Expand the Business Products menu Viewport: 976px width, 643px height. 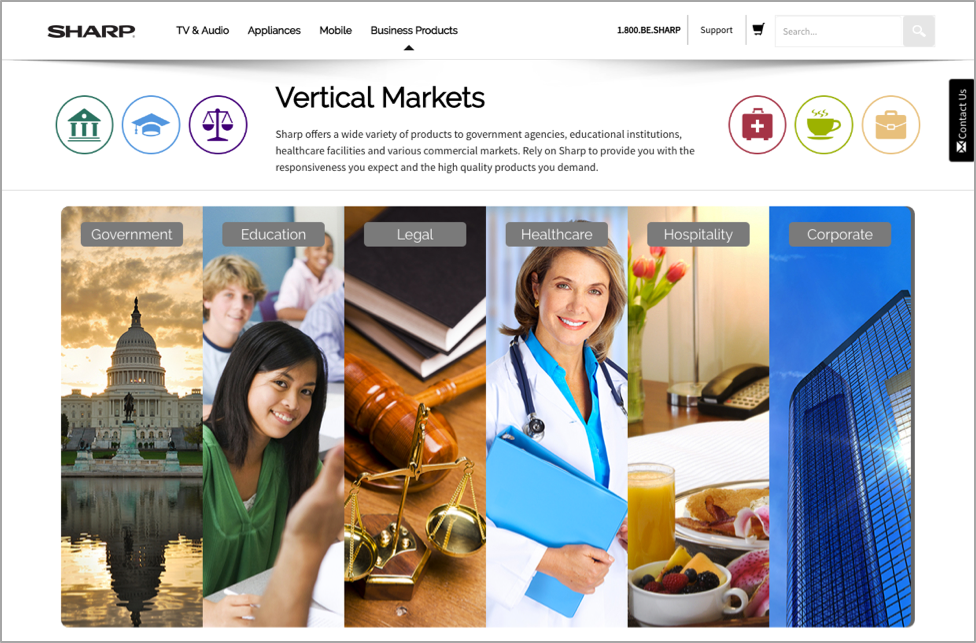414,30
